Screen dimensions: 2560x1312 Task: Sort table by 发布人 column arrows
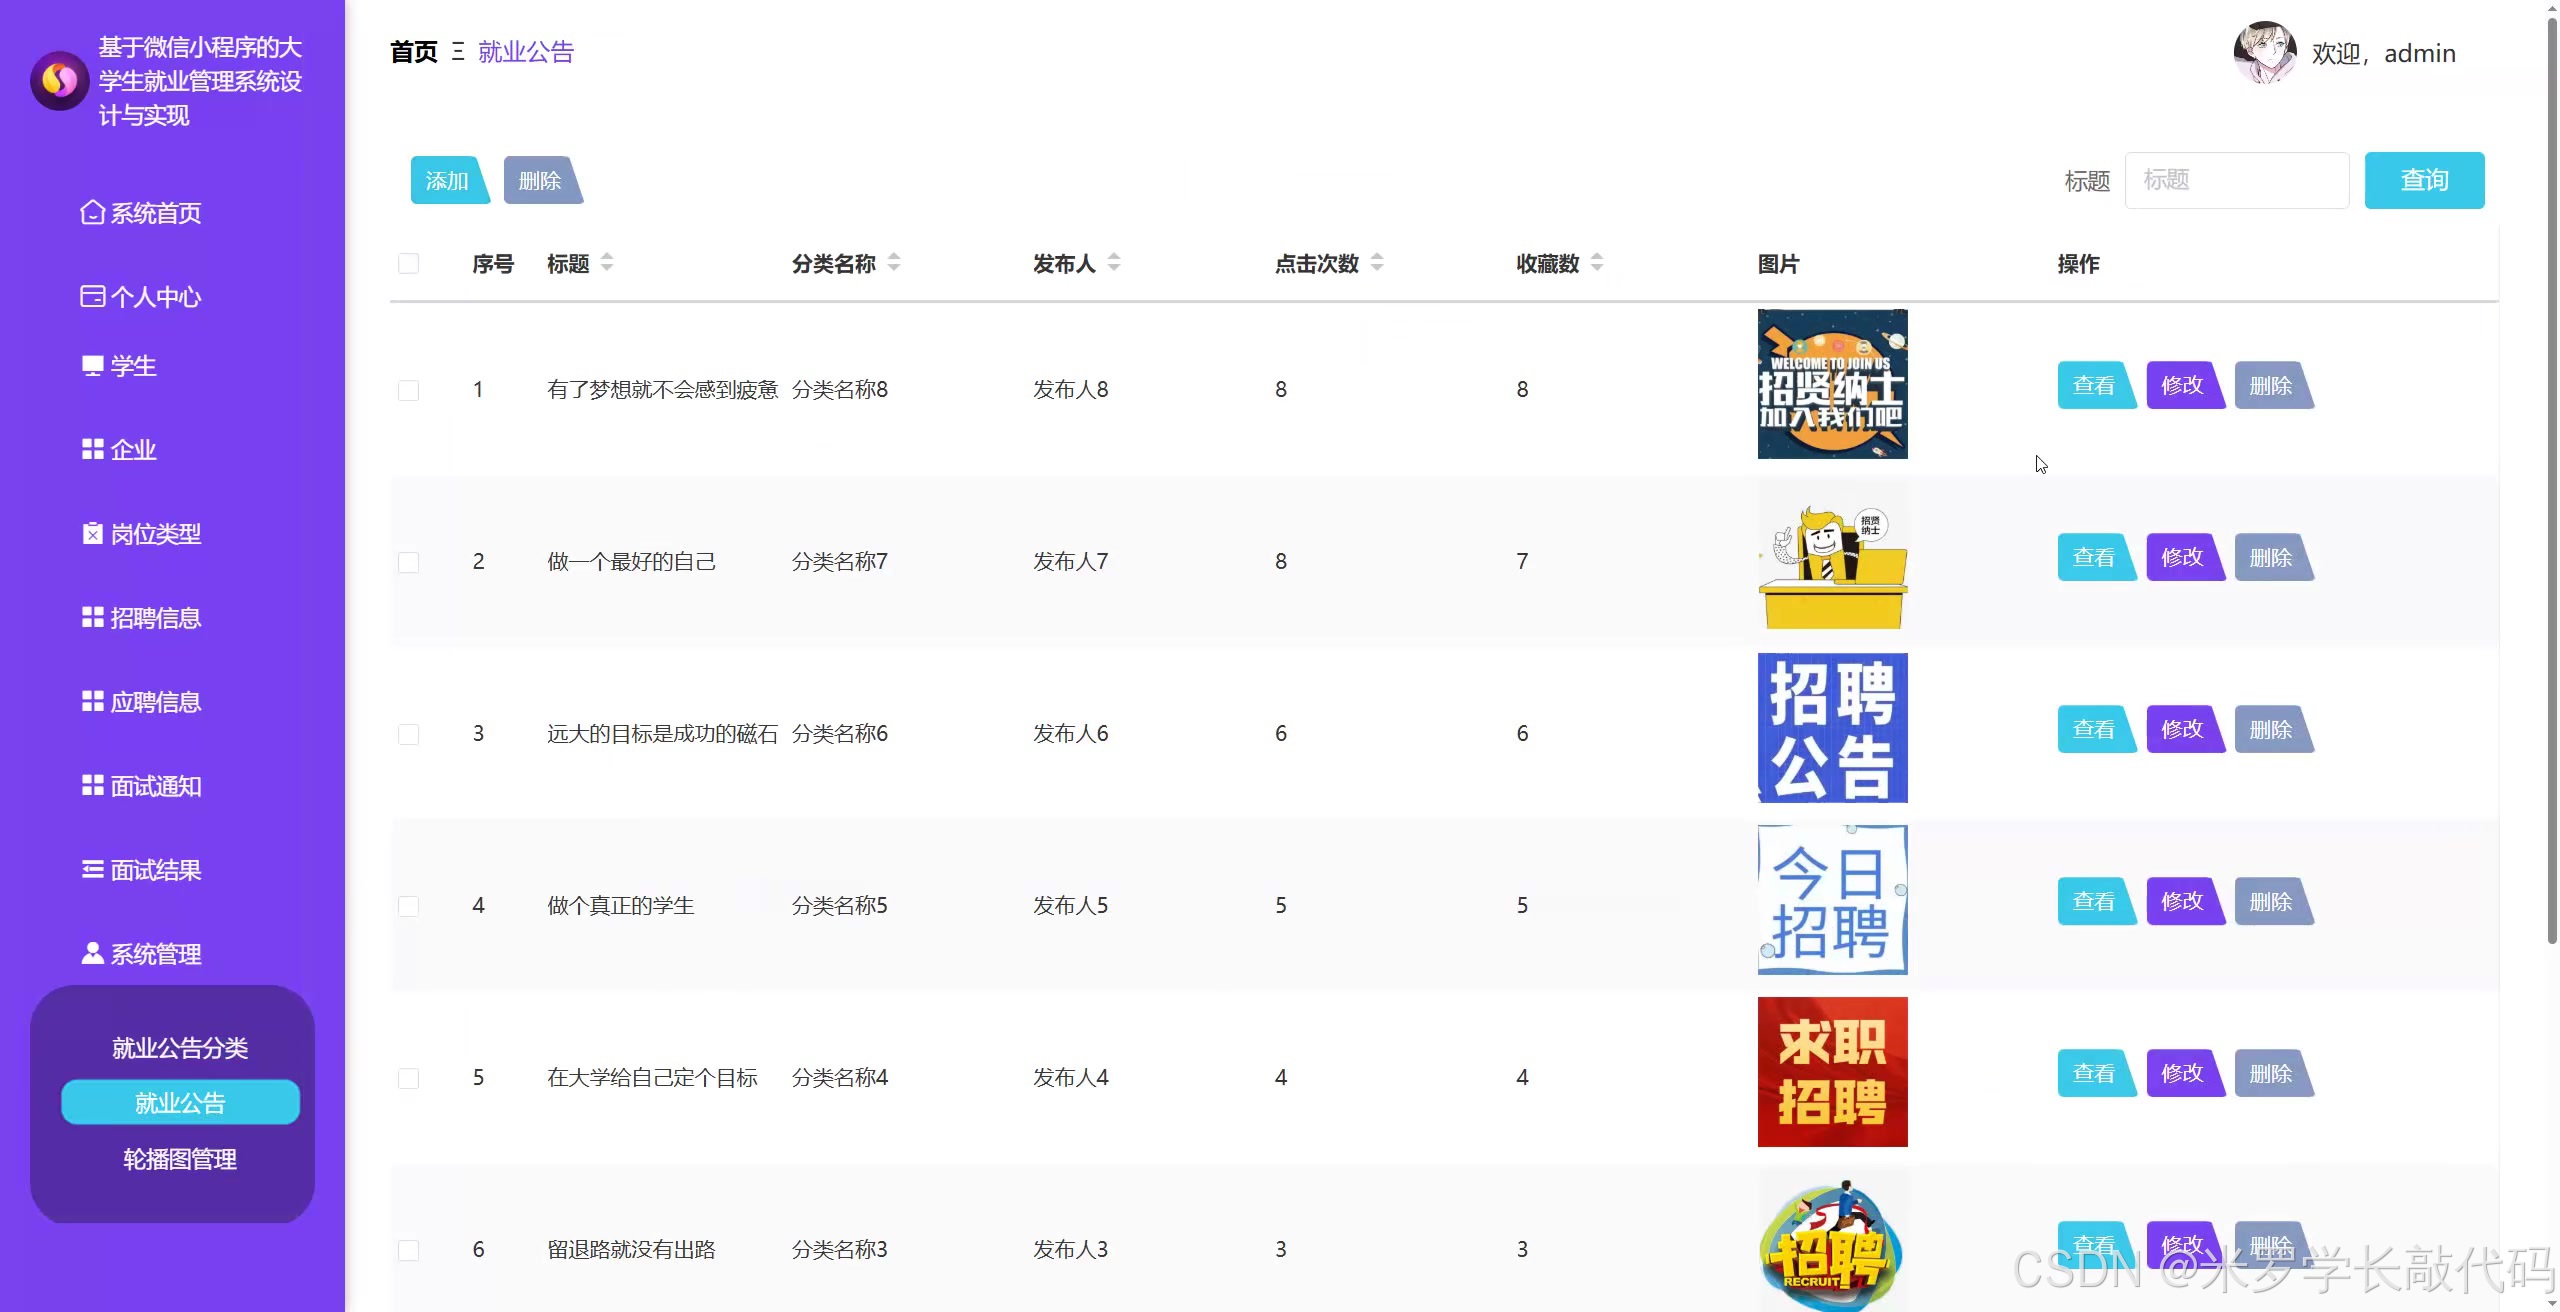tap(1114, 263)
